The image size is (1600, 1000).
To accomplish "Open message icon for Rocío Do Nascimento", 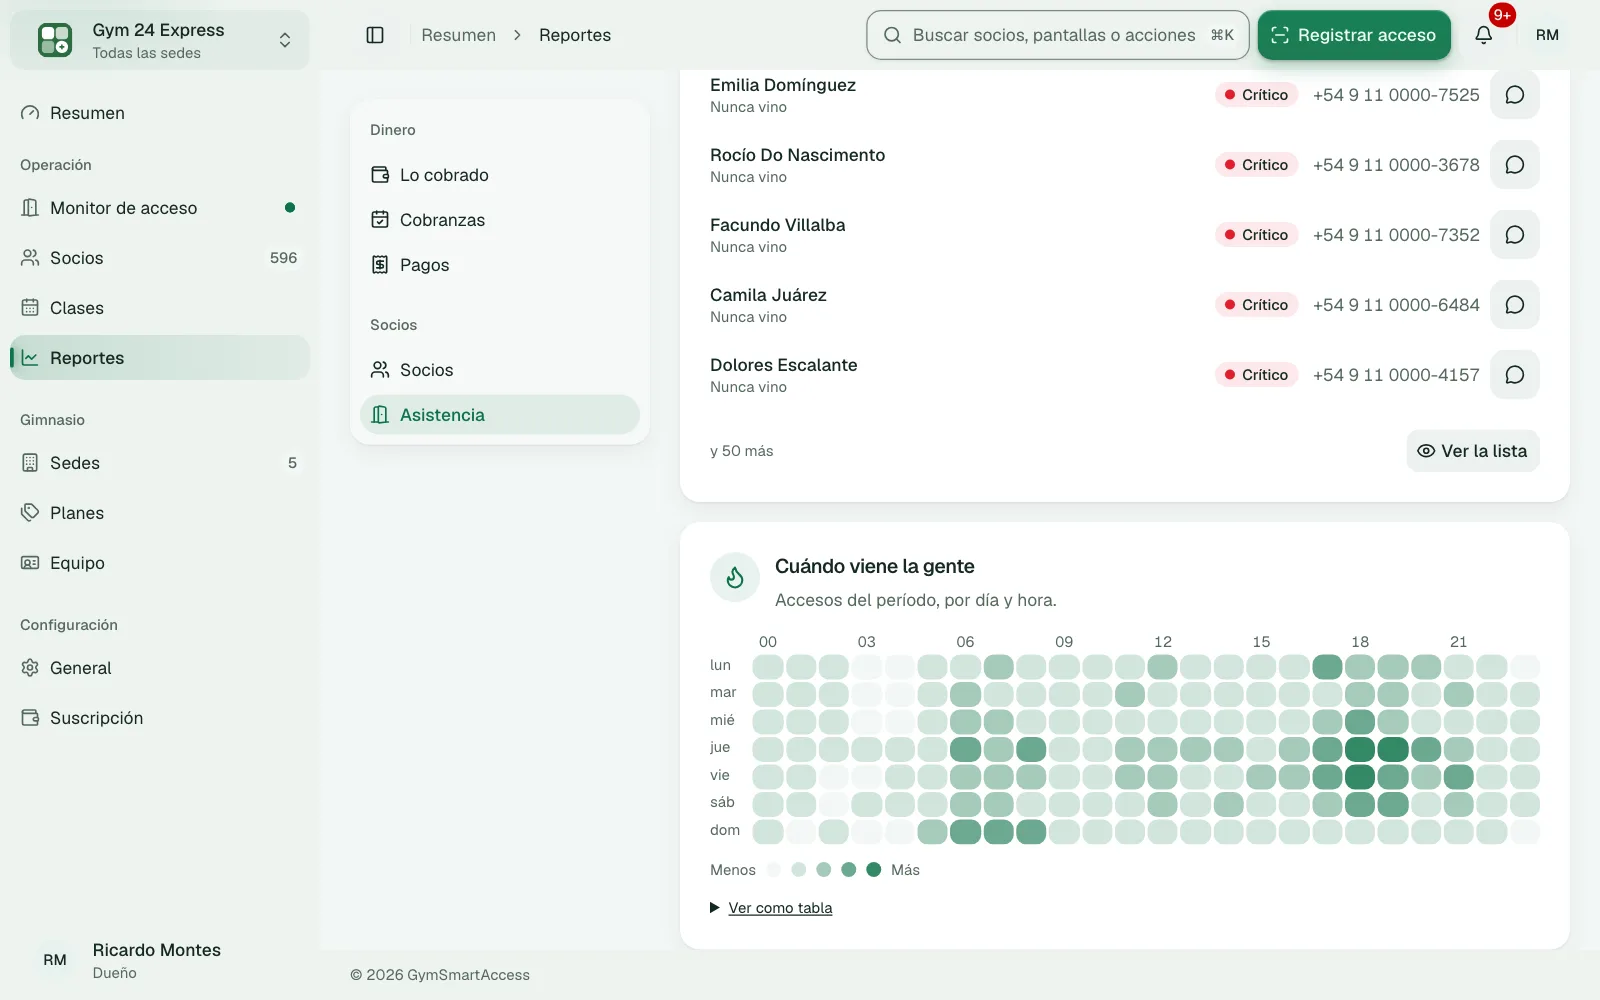I will (x=1515, y=165).
